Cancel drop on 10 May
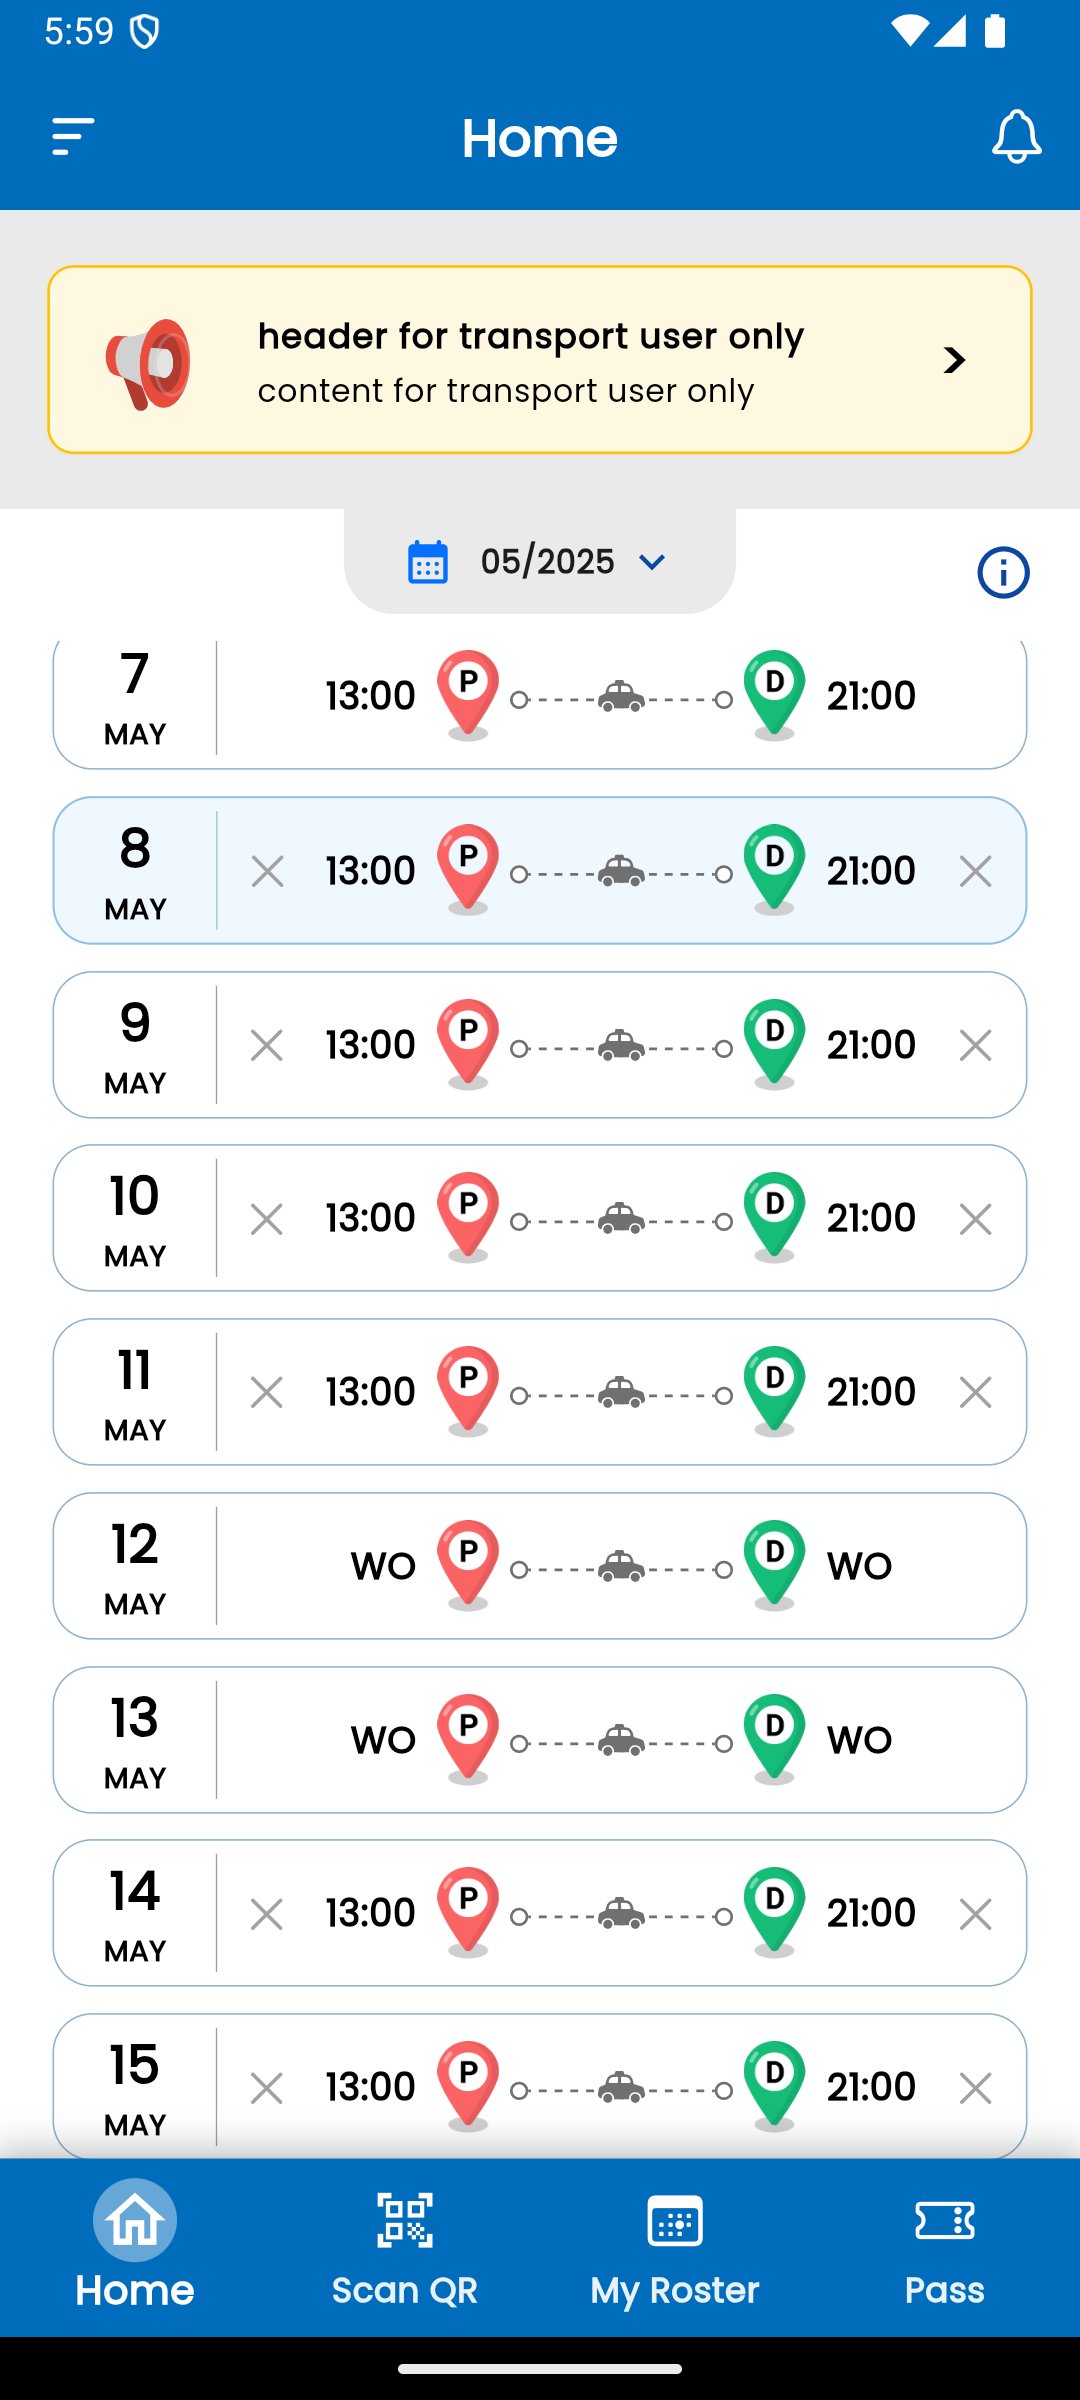The image size is (1080, 2400). click(975, 1219)
